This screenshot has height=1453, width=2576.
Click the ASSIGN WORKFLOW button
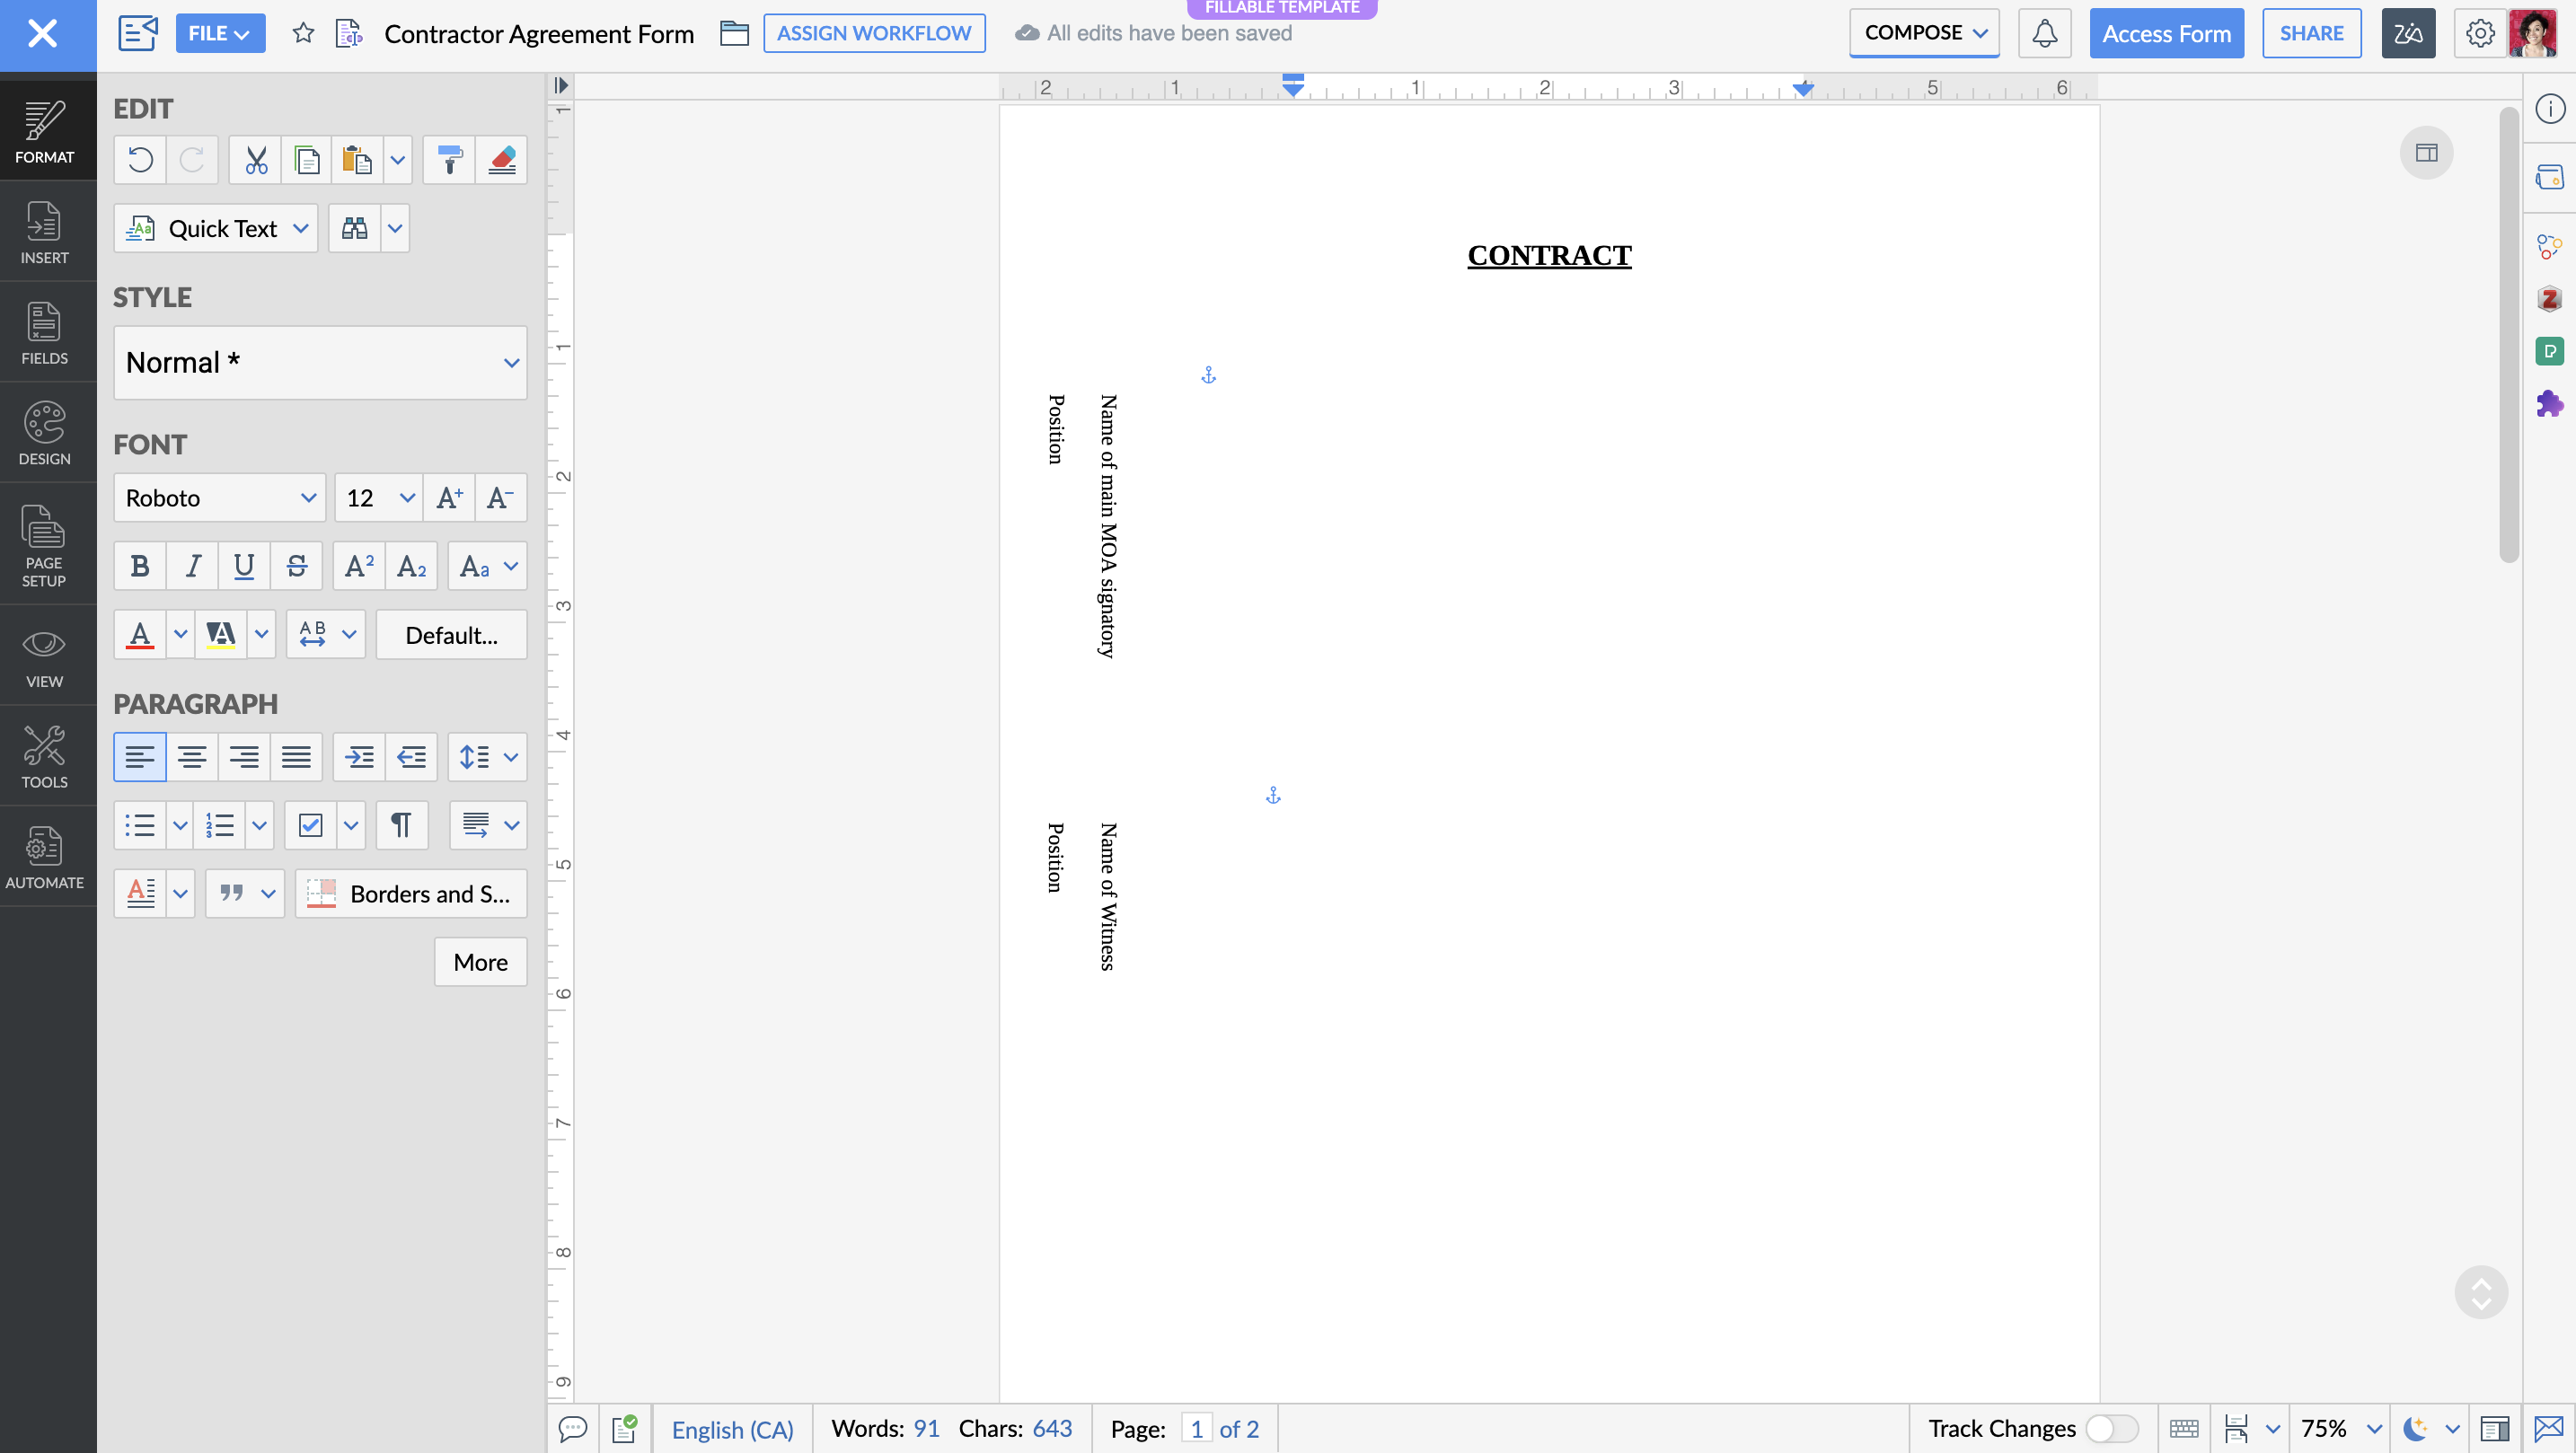click(873, 33)
